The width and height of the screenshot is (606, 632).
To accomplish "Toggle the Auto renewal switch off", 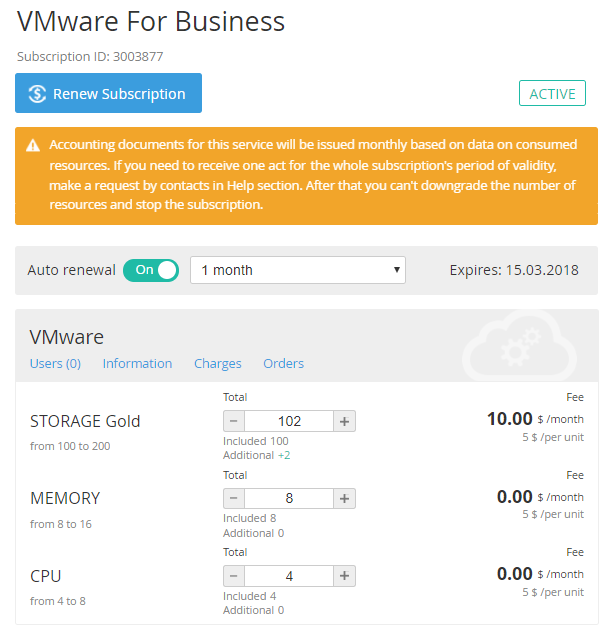I will coord(151,270).
